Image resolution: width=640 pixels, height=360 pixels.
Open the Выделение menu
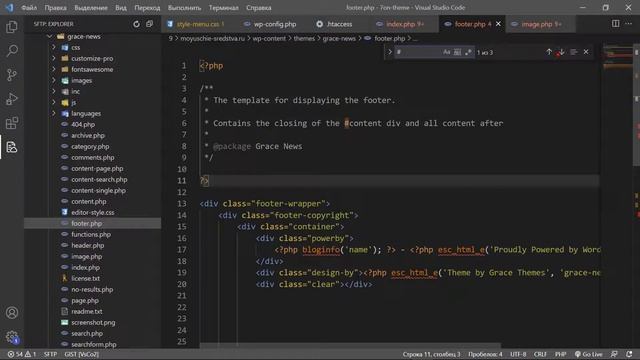click(x=91, y=8)
